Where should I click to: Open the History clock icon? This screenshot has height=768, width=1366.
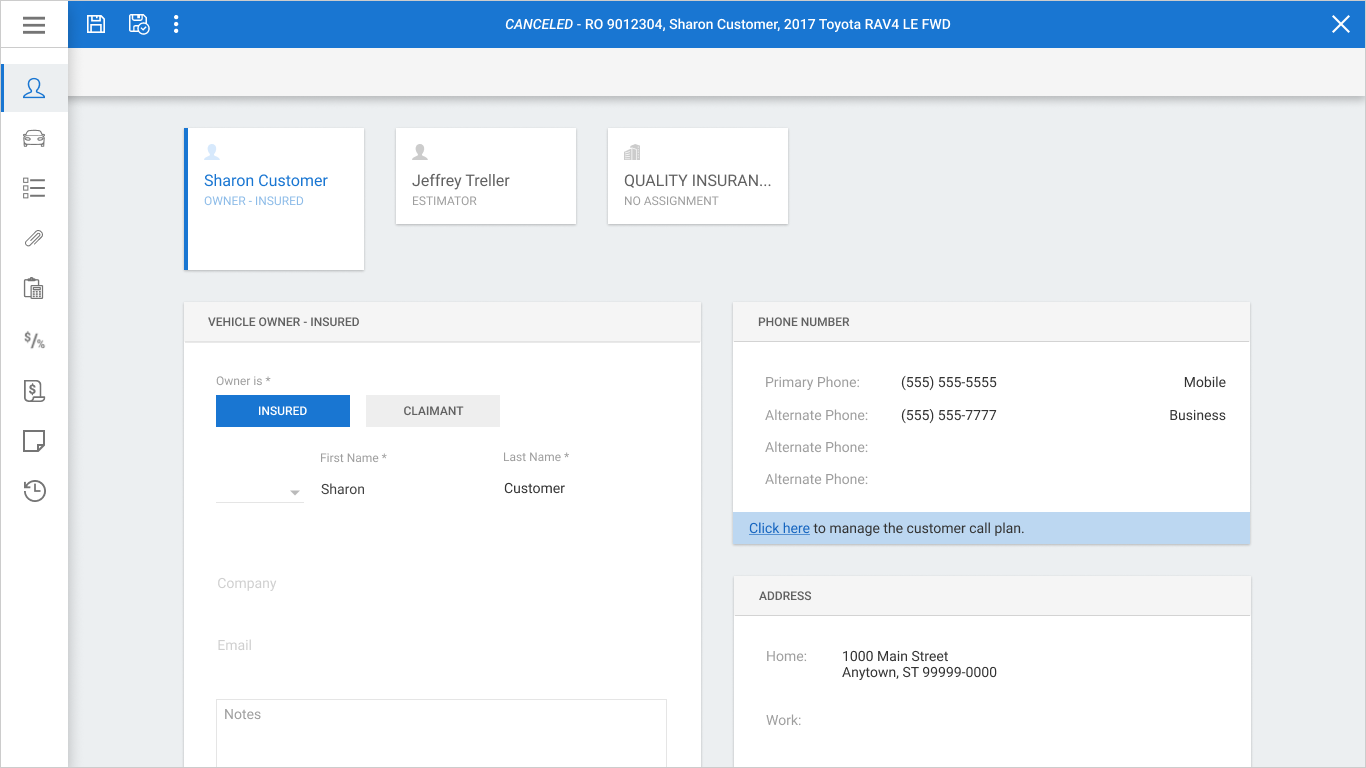click(x=34, y=491)
